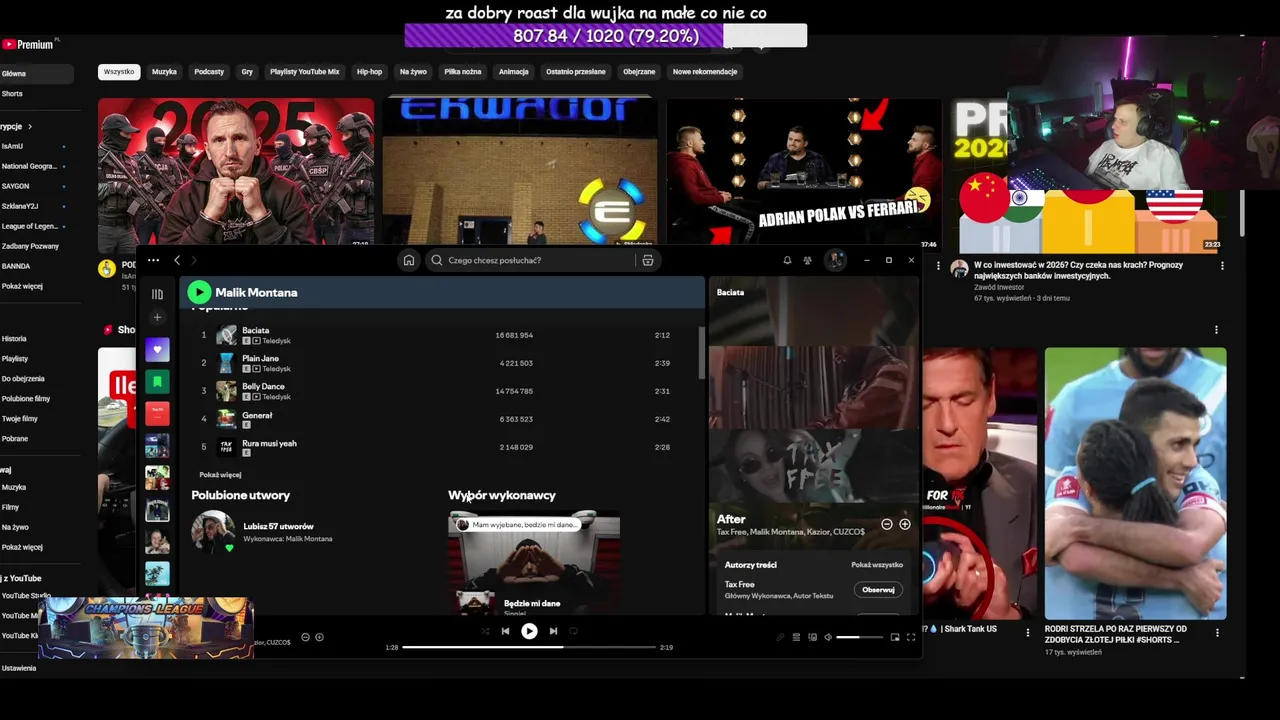Select the Nowe rekomendacje chip

(705, 72)
